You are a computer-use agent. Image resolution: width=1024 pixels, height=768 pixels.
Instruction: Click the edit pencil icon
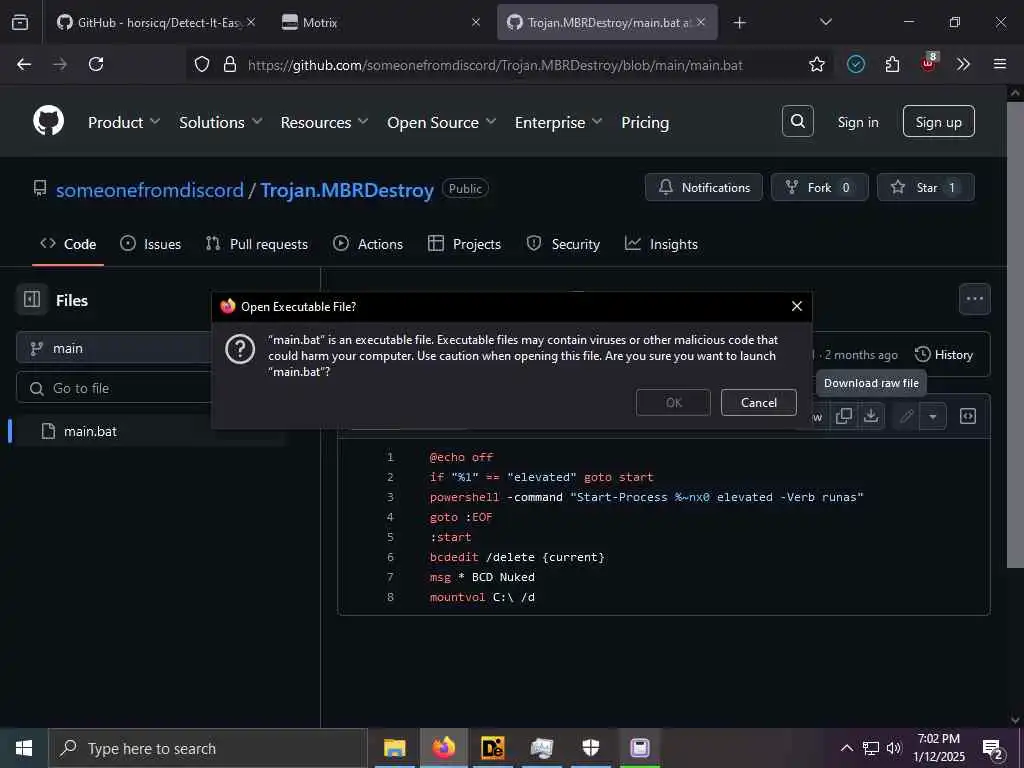point(906,416)
